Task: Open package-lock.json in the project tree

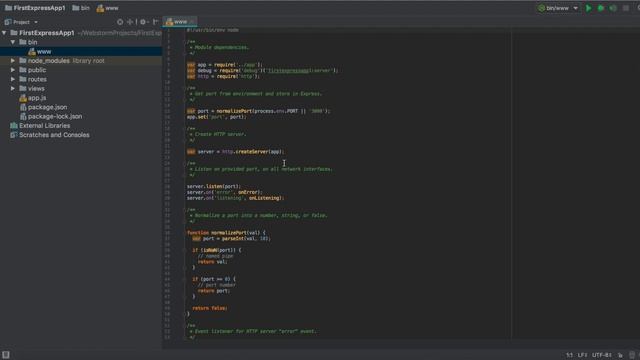Action: [x=55, y=116]
